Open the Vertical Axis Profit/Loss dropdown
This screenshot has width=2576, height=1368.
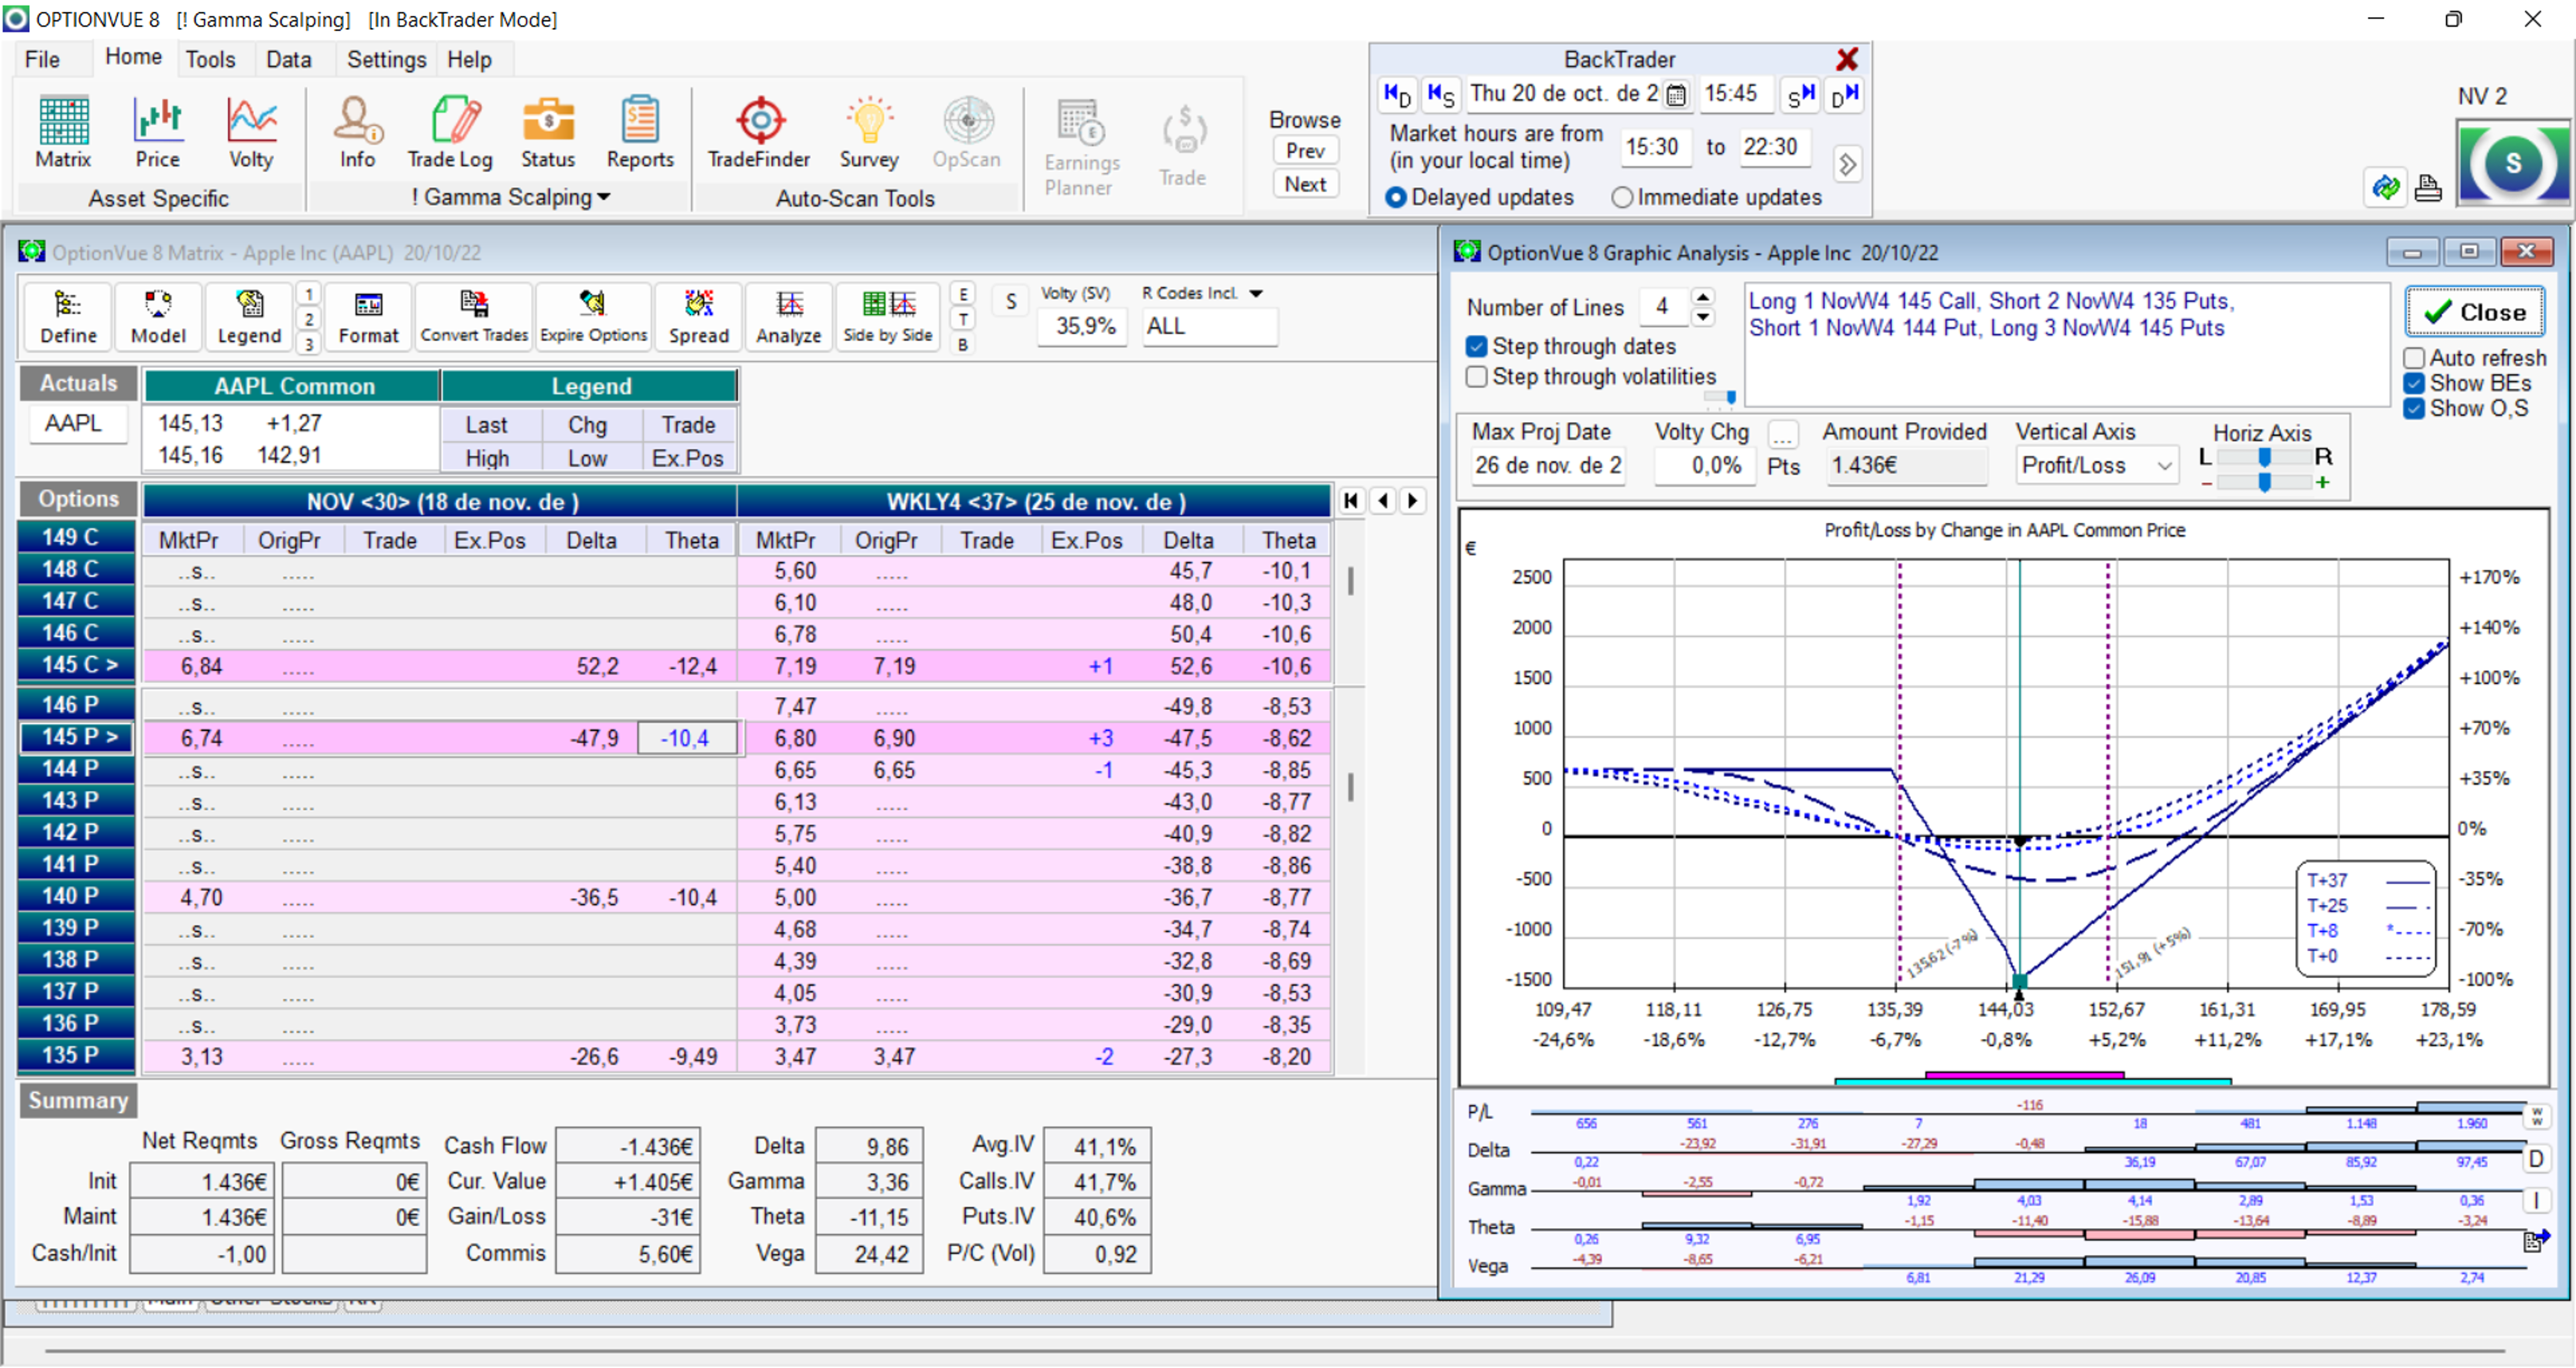click(x=2164, y=466)
